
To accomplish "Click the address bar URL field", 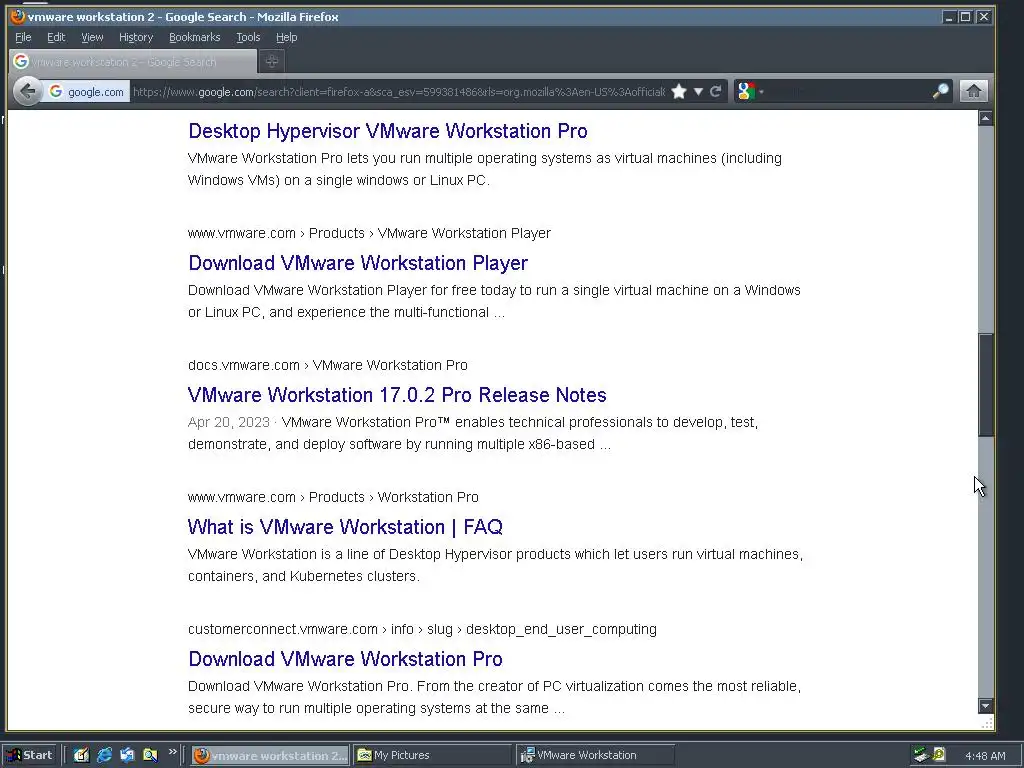I will click(399, 91).
